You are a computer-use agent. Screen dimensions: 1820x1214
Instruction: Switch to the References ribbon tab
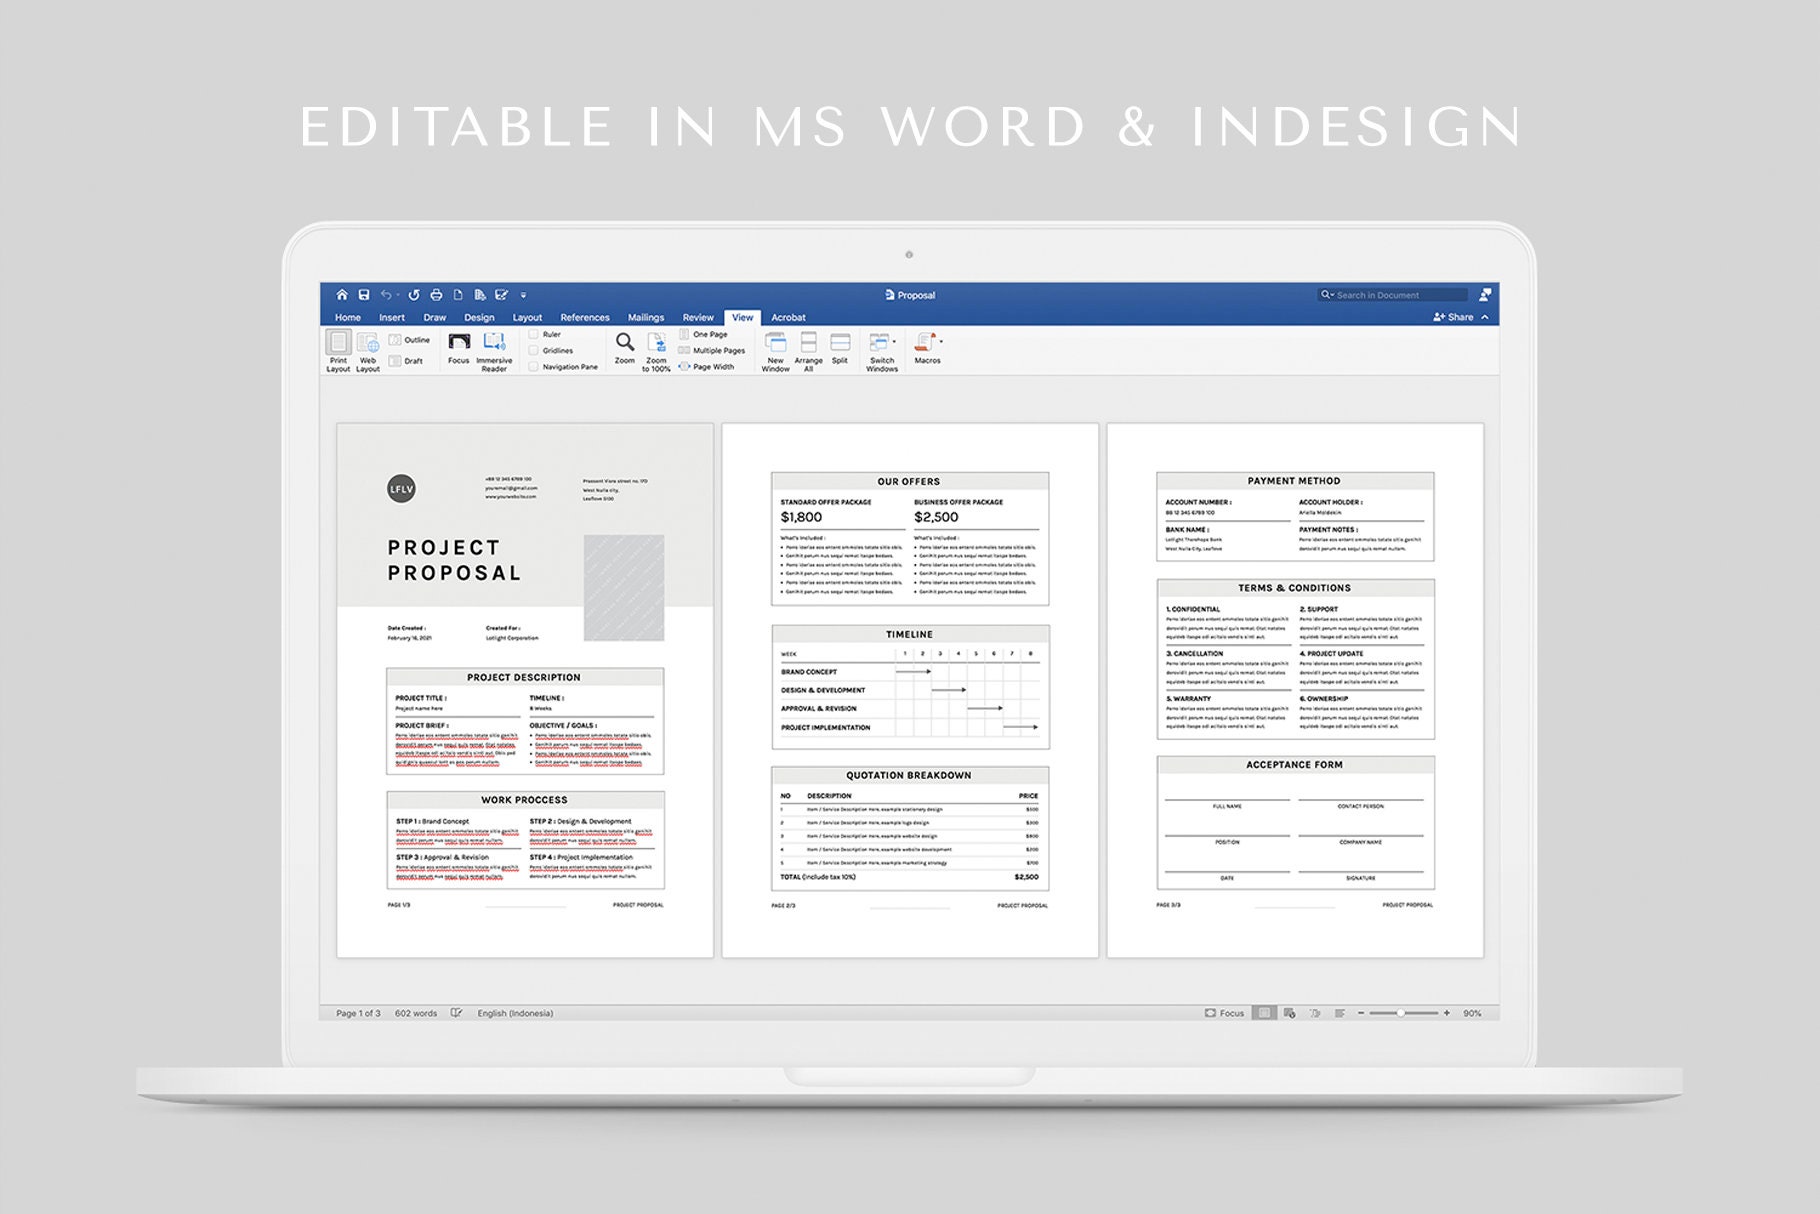coord(585,317)
